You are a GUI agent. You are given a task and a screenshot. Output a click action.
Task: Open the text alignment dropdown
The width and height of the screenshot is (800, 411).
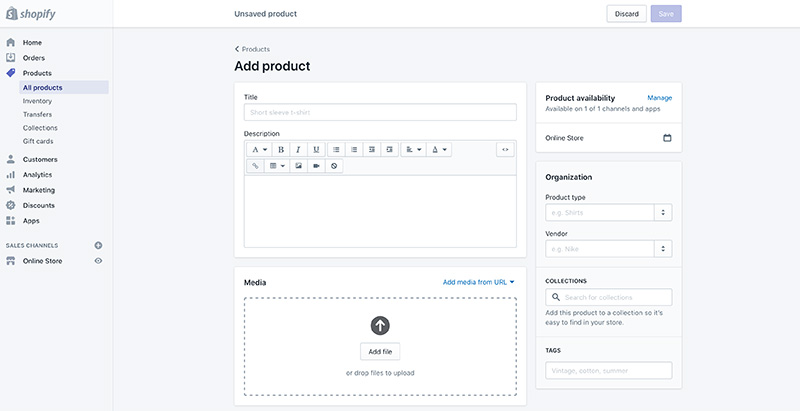413,149
